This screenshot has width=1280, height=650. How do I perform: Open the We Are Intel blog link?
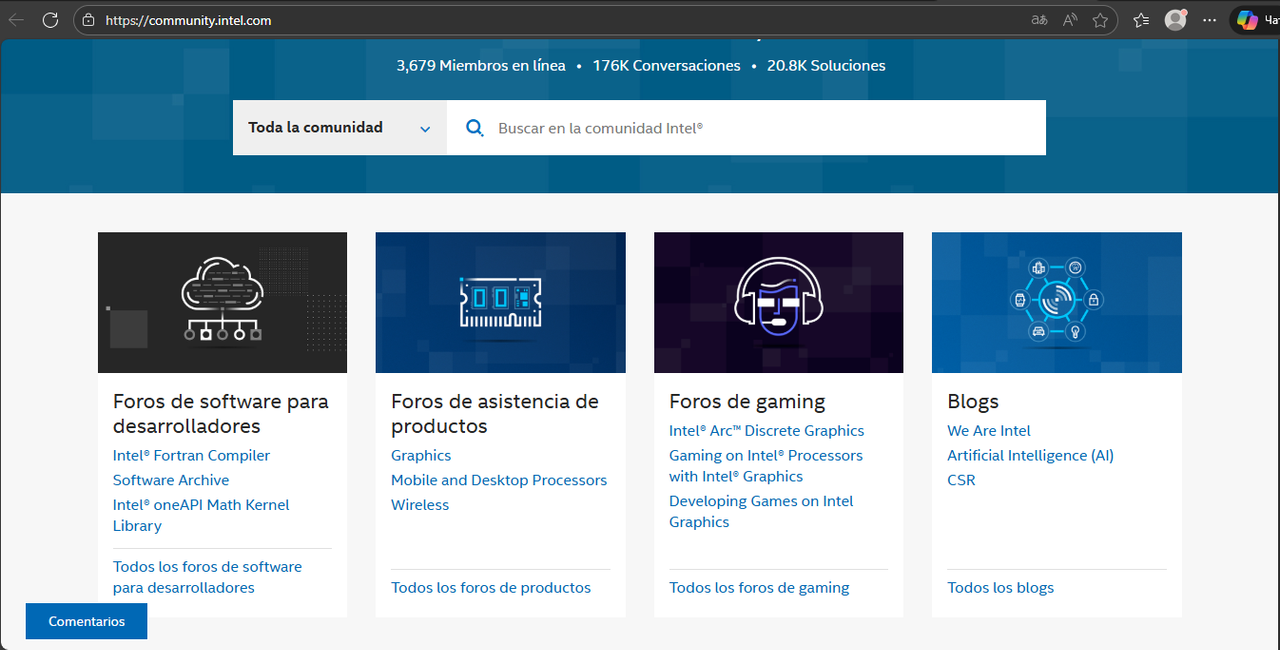[x=989, y=431]
